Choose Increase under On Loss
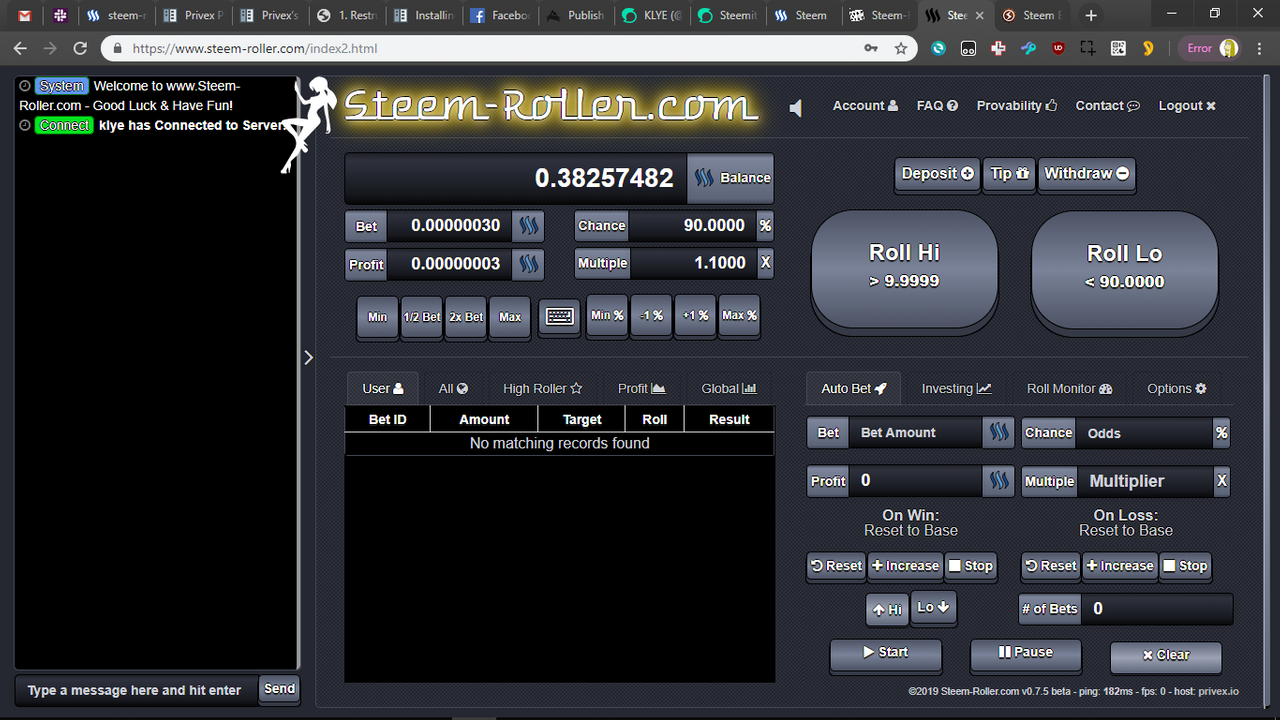Screen dimensions: 1280x720 point(1119,566)
